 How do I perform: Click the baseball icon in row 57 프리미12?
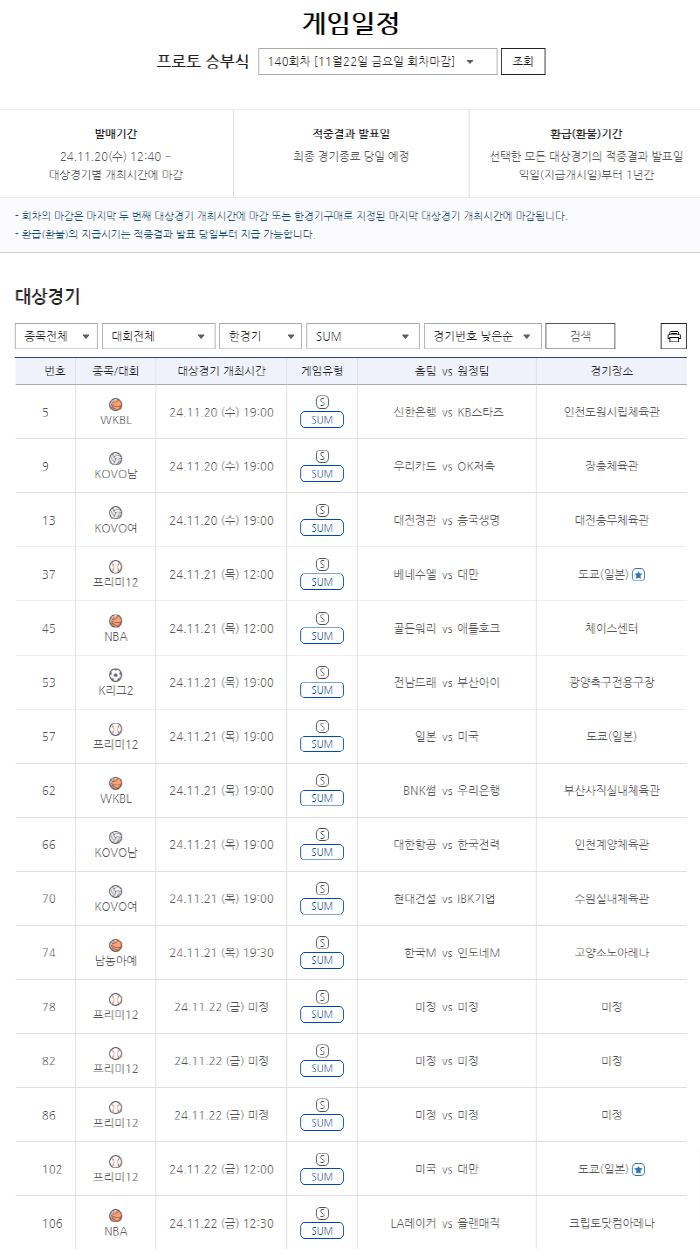(115, 729)
